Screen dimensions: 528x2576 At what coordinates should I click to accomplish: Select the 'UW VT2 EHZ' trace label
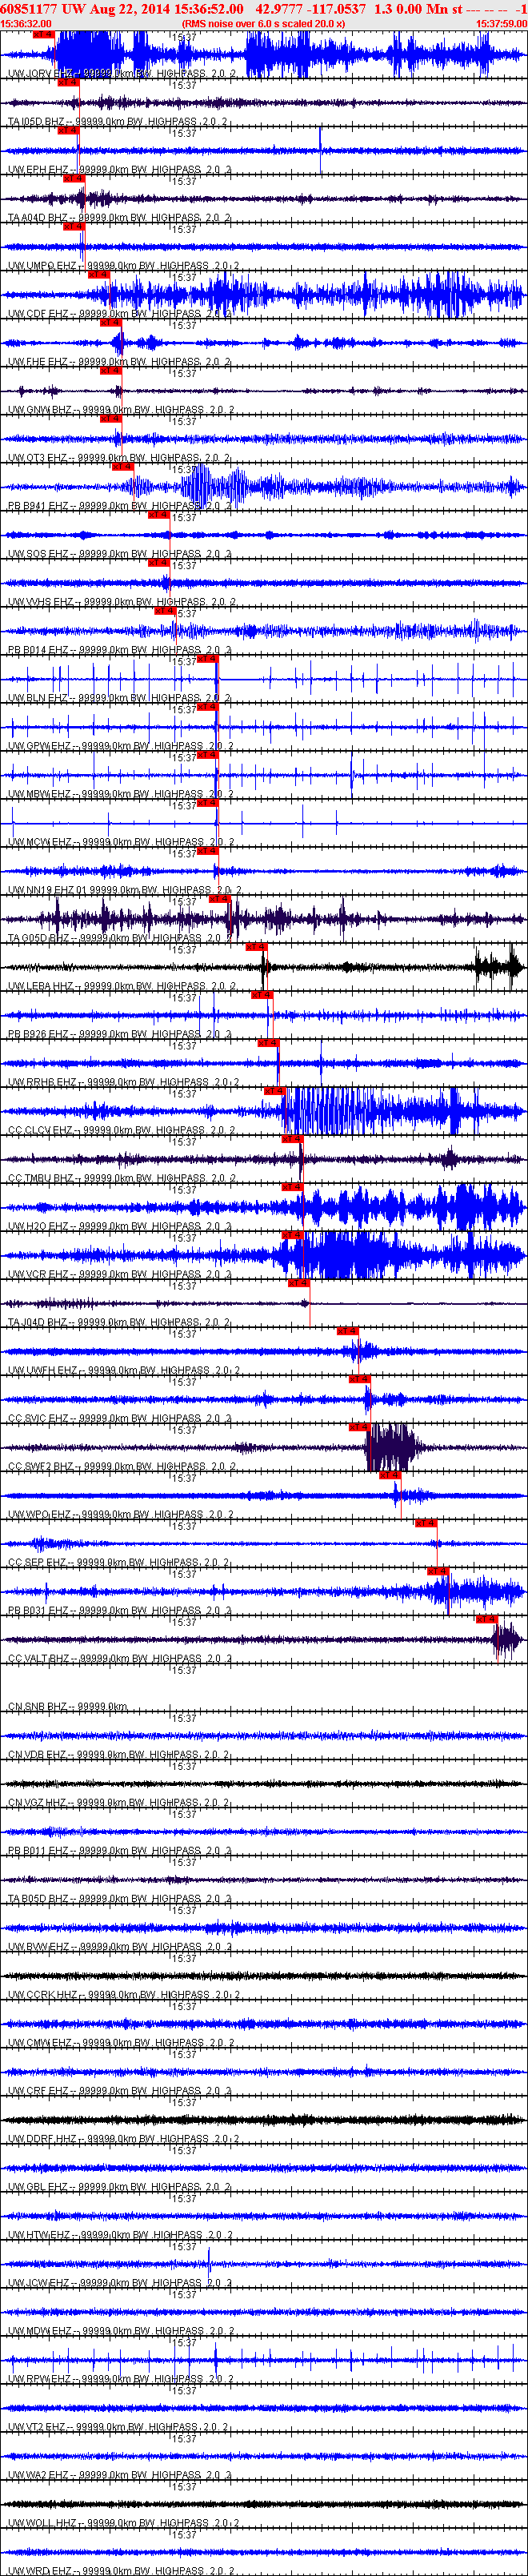click(x=119, y=2426)
